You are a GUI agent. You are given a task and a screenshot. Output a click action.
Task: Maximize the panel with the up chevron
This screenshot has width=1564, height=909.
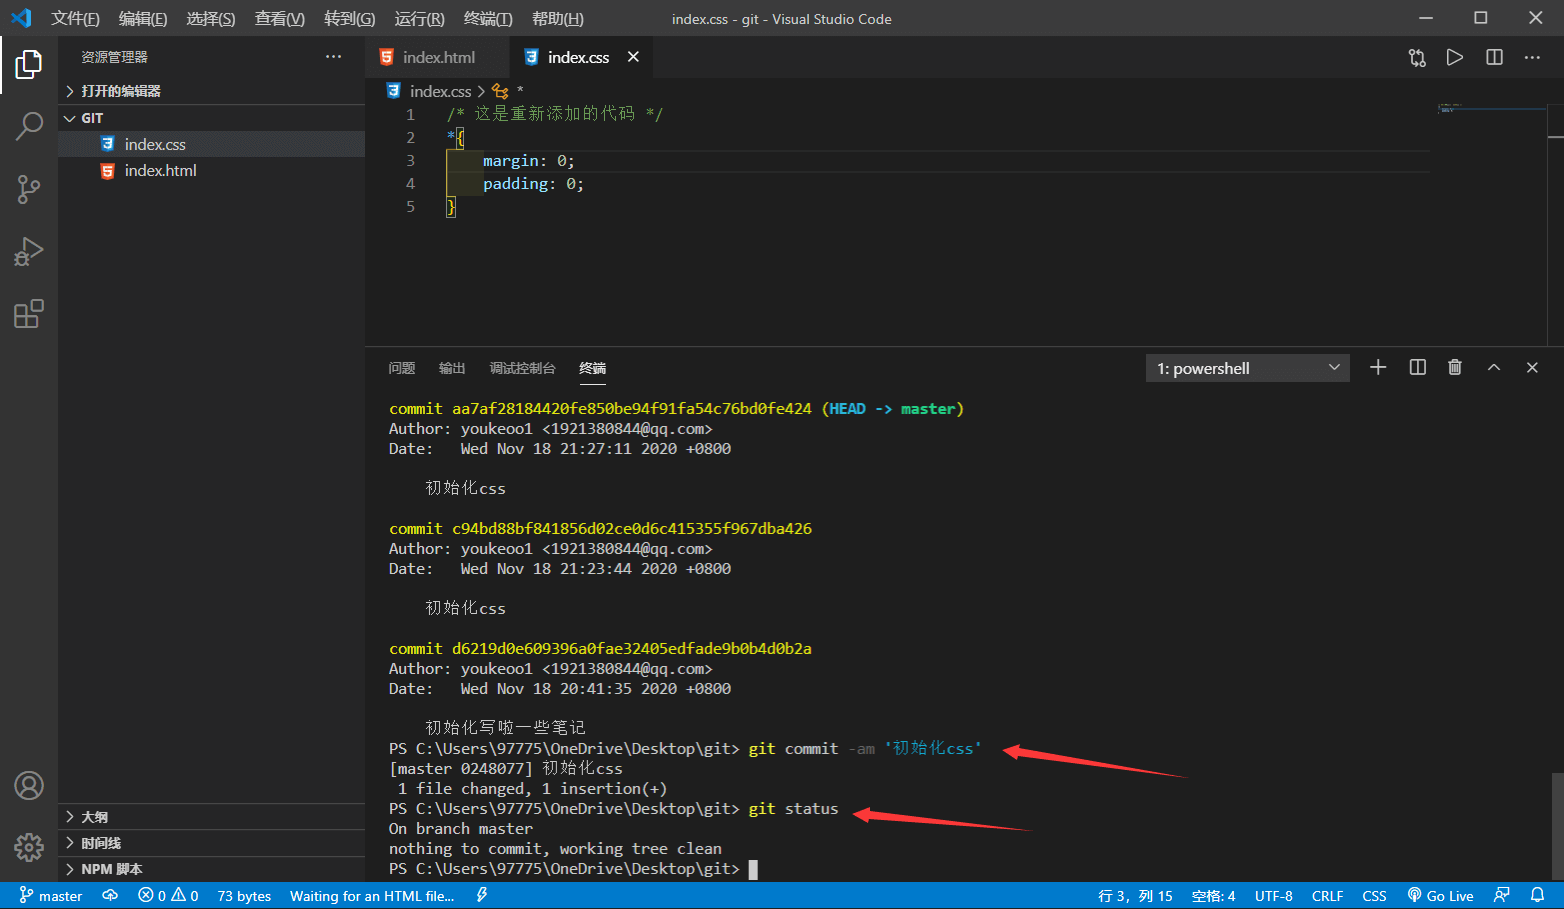pos(1494,367)
